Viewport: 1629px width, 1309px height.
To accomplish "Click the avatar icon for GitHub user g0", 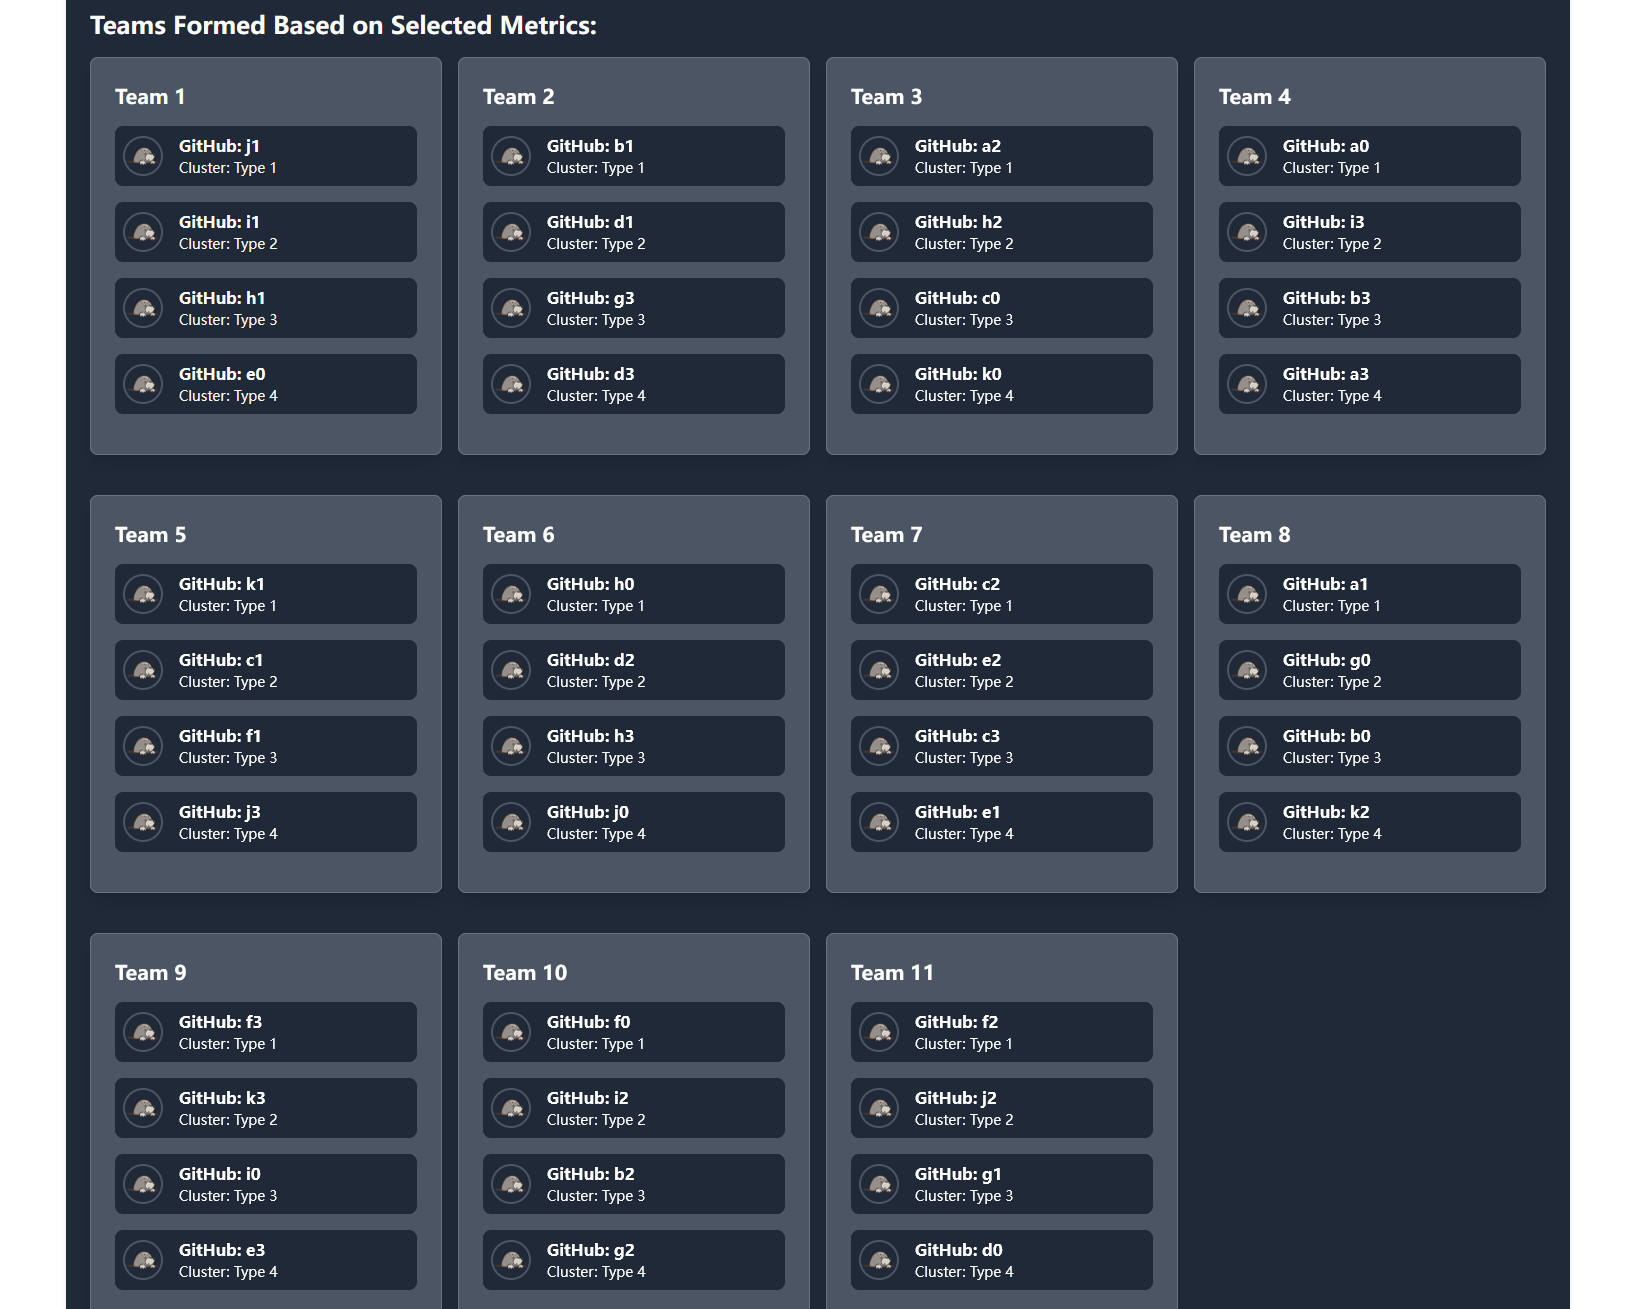I will point(1248,670).
